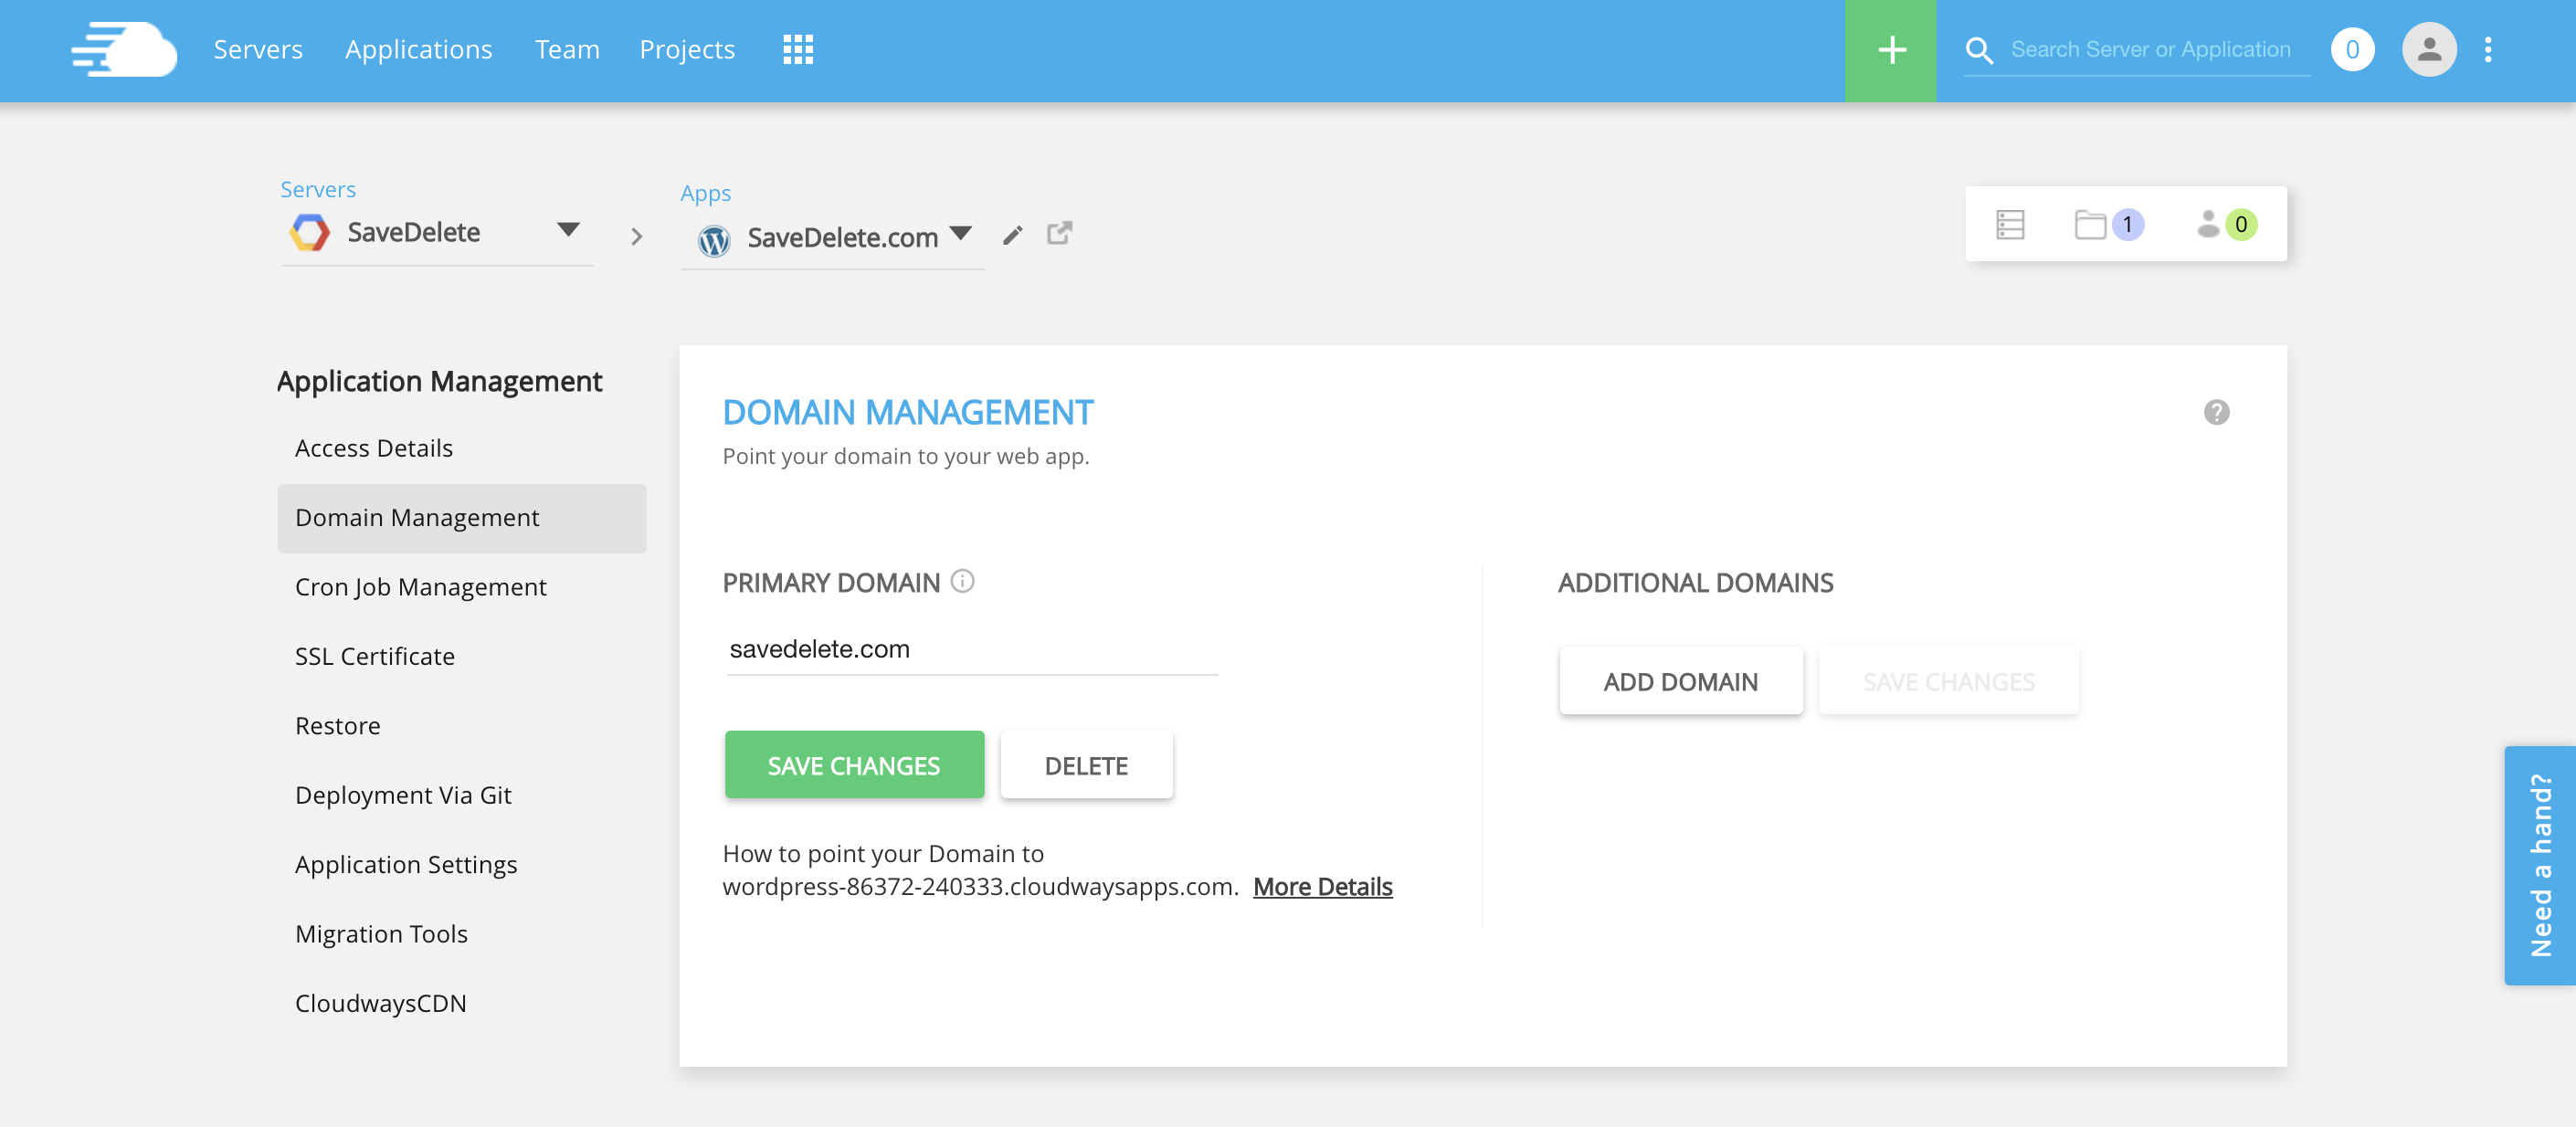This screenshot has height=1127, width=2576.
Task: Click the Search Server or Application field
Action: click(x=2150, y=49)
